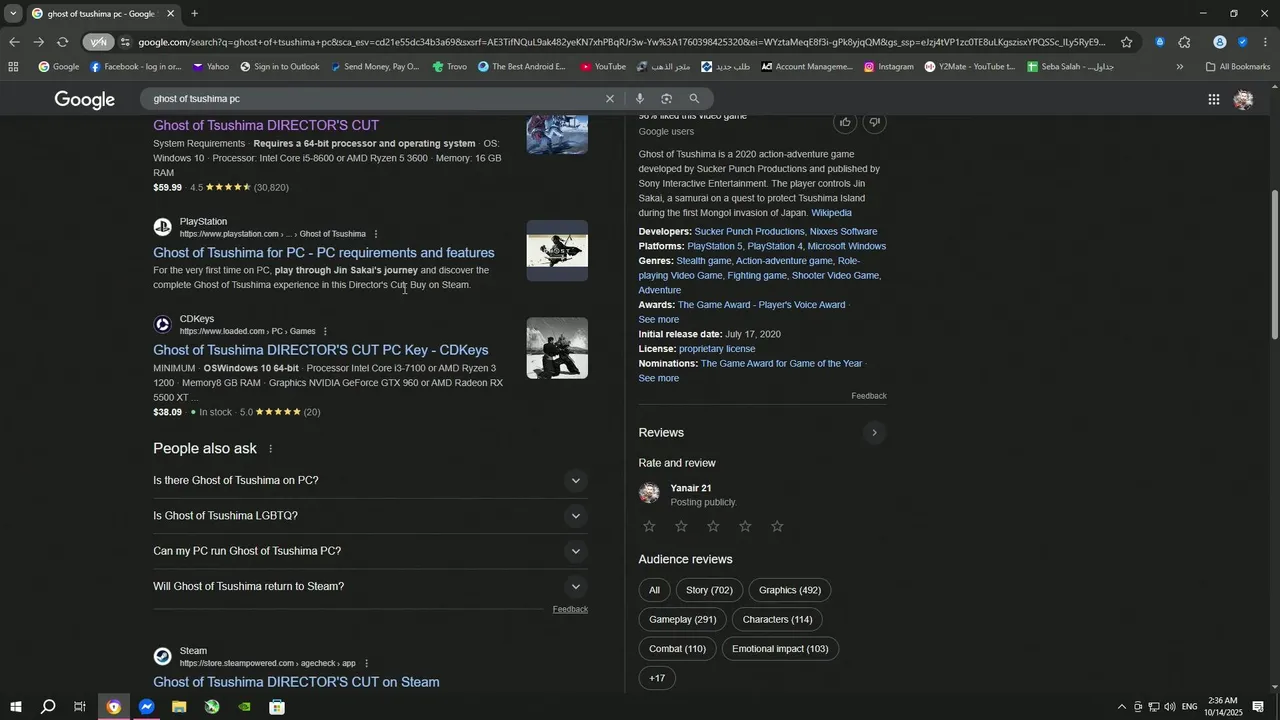Viewport: 1280px width, 720px height.
Task: Open new tab with plus icon
Action: (194, 14)
